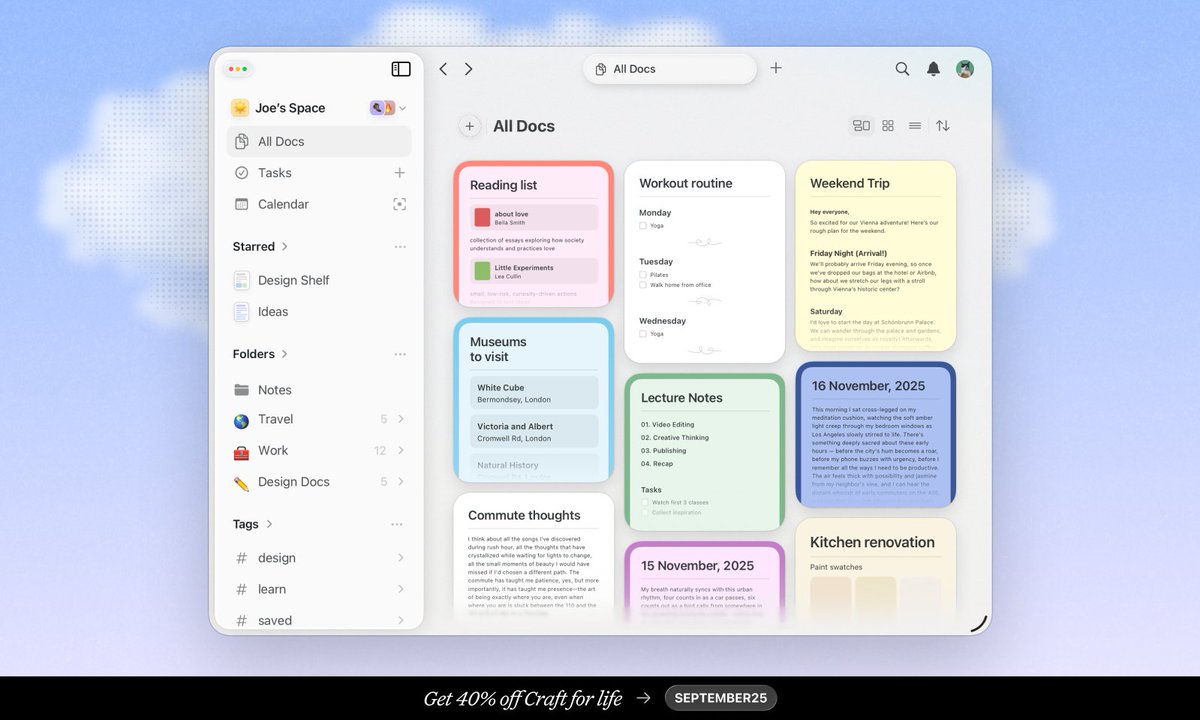Screen dimensions: 1200x720
Task: Check Watch first 3 classes task
Action: point(644,502)
